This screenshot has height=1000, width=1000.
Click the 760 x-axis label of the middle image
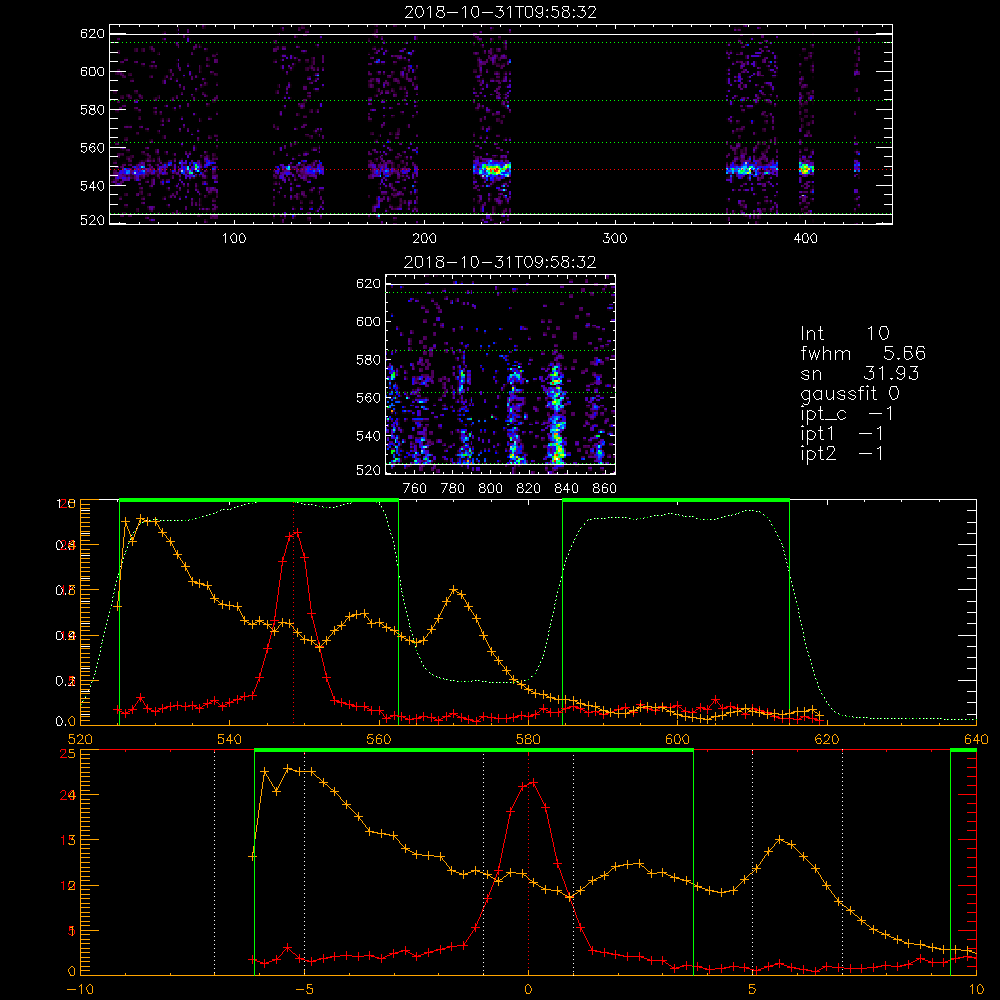point(415,489)
